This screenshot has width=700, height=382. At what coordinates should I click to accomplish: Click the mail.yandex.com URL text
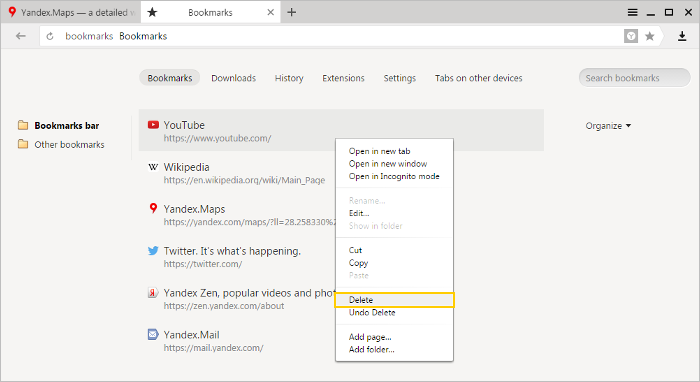[213, 348]
